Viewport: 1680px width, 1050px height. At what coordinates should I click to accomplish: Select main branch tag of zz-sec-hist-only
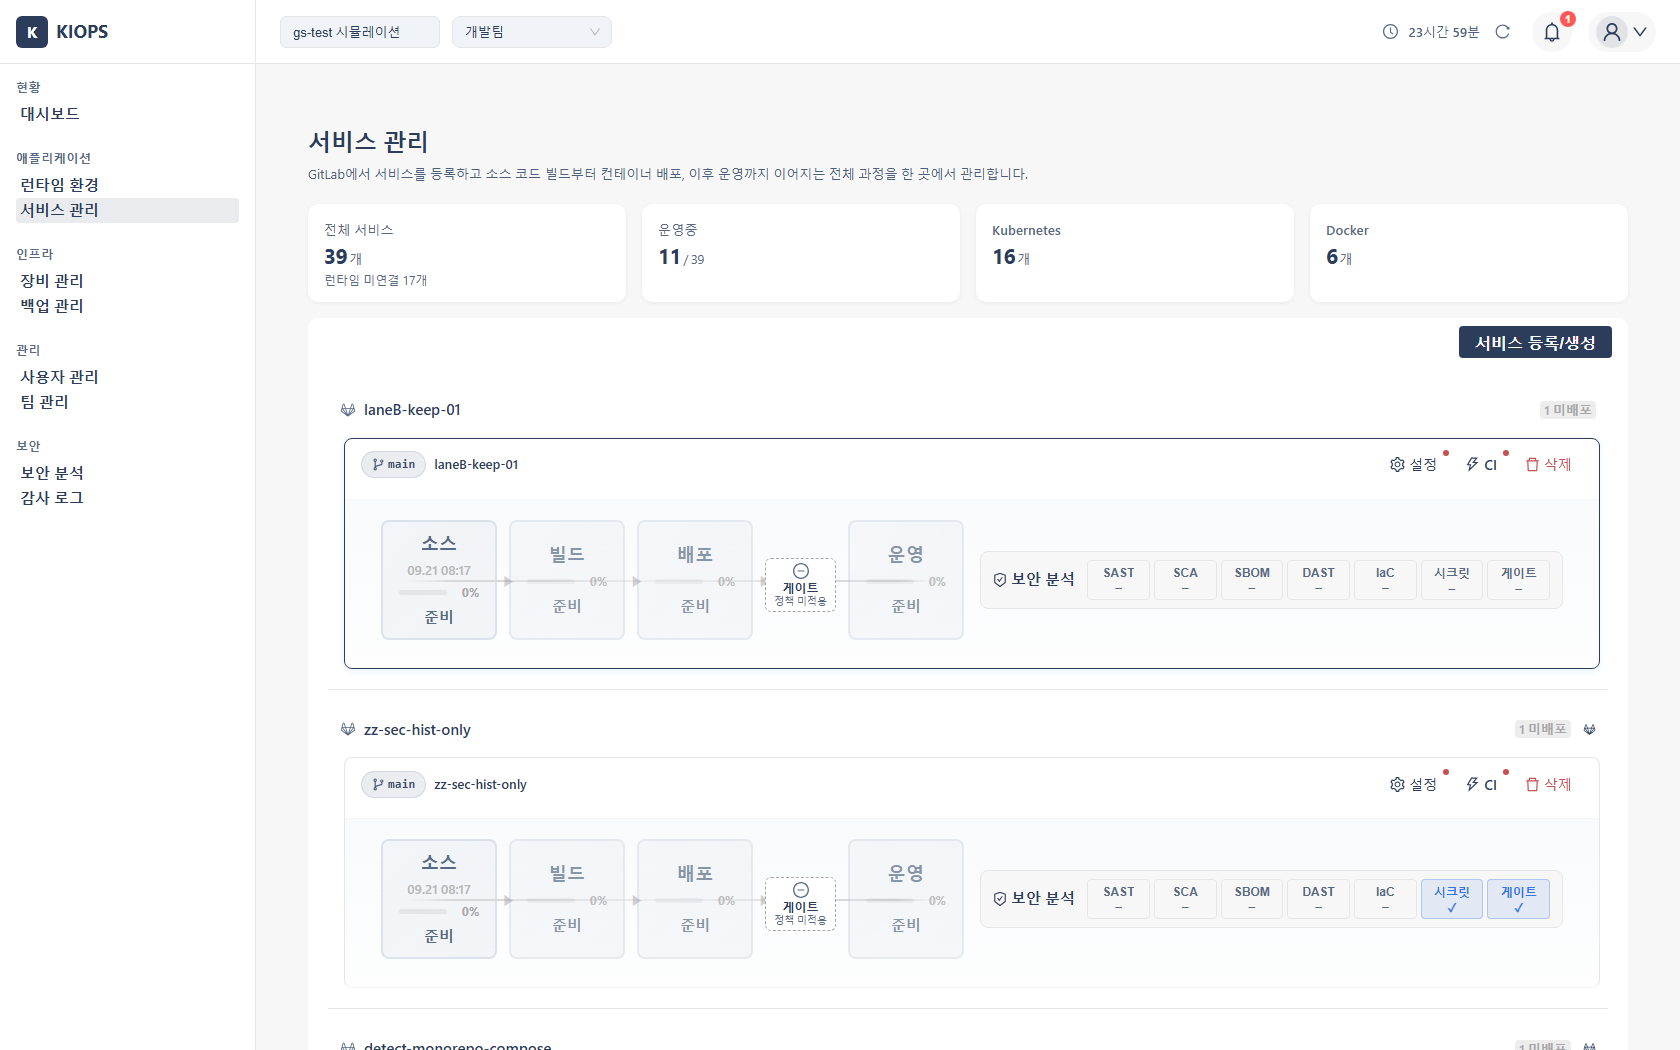[394, 785]
